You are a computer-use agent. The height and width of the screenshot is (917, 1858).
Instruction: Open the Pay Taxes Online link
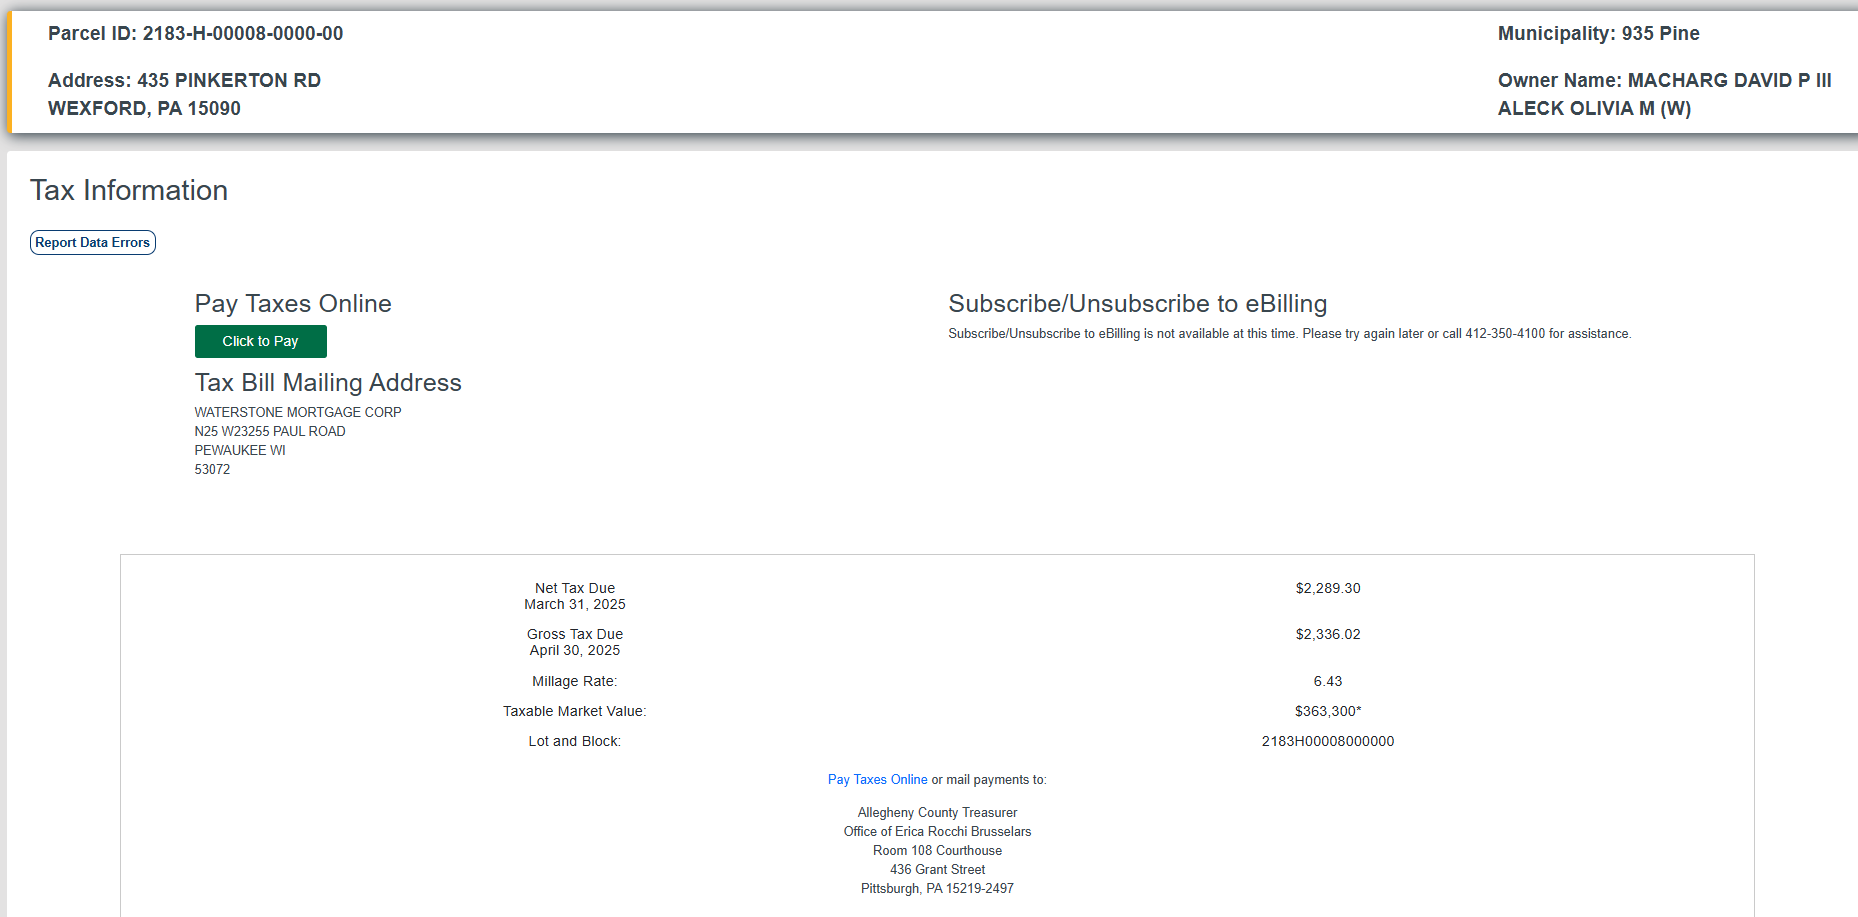point(877,780)
